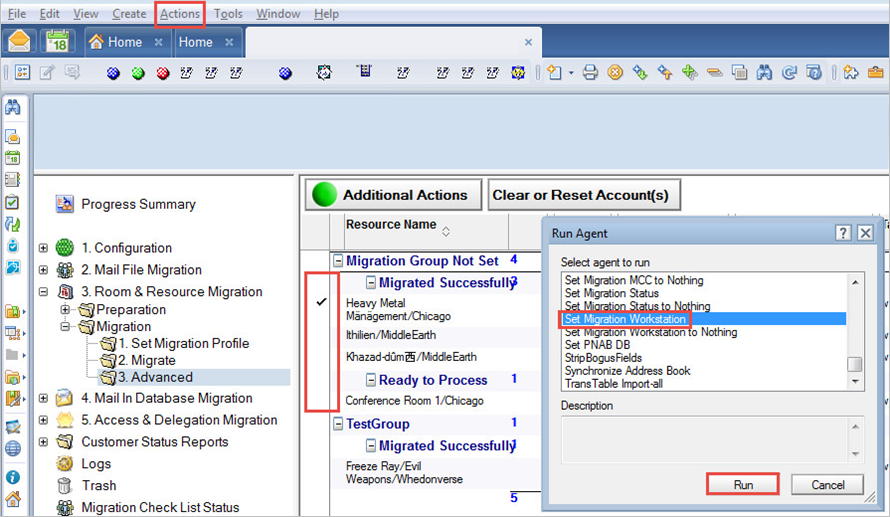Viewport: 890px width, 517px height.
Task: Click the binoculars search icon in left sidebar
Action: tap(13, 108)
